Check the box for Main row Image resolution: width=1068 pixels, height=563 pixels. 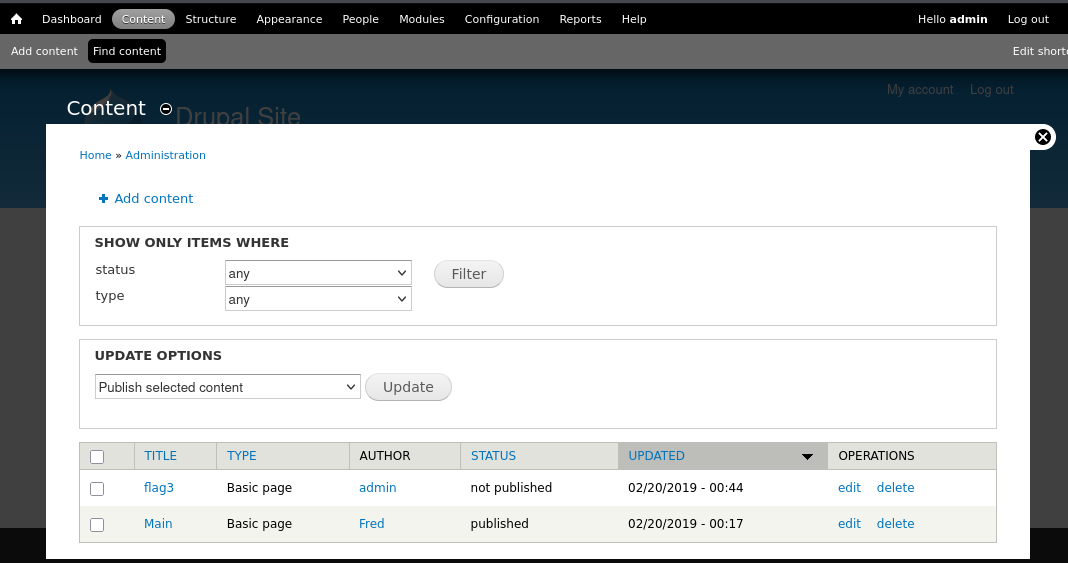pyautogui.click(x=97, y=525)
